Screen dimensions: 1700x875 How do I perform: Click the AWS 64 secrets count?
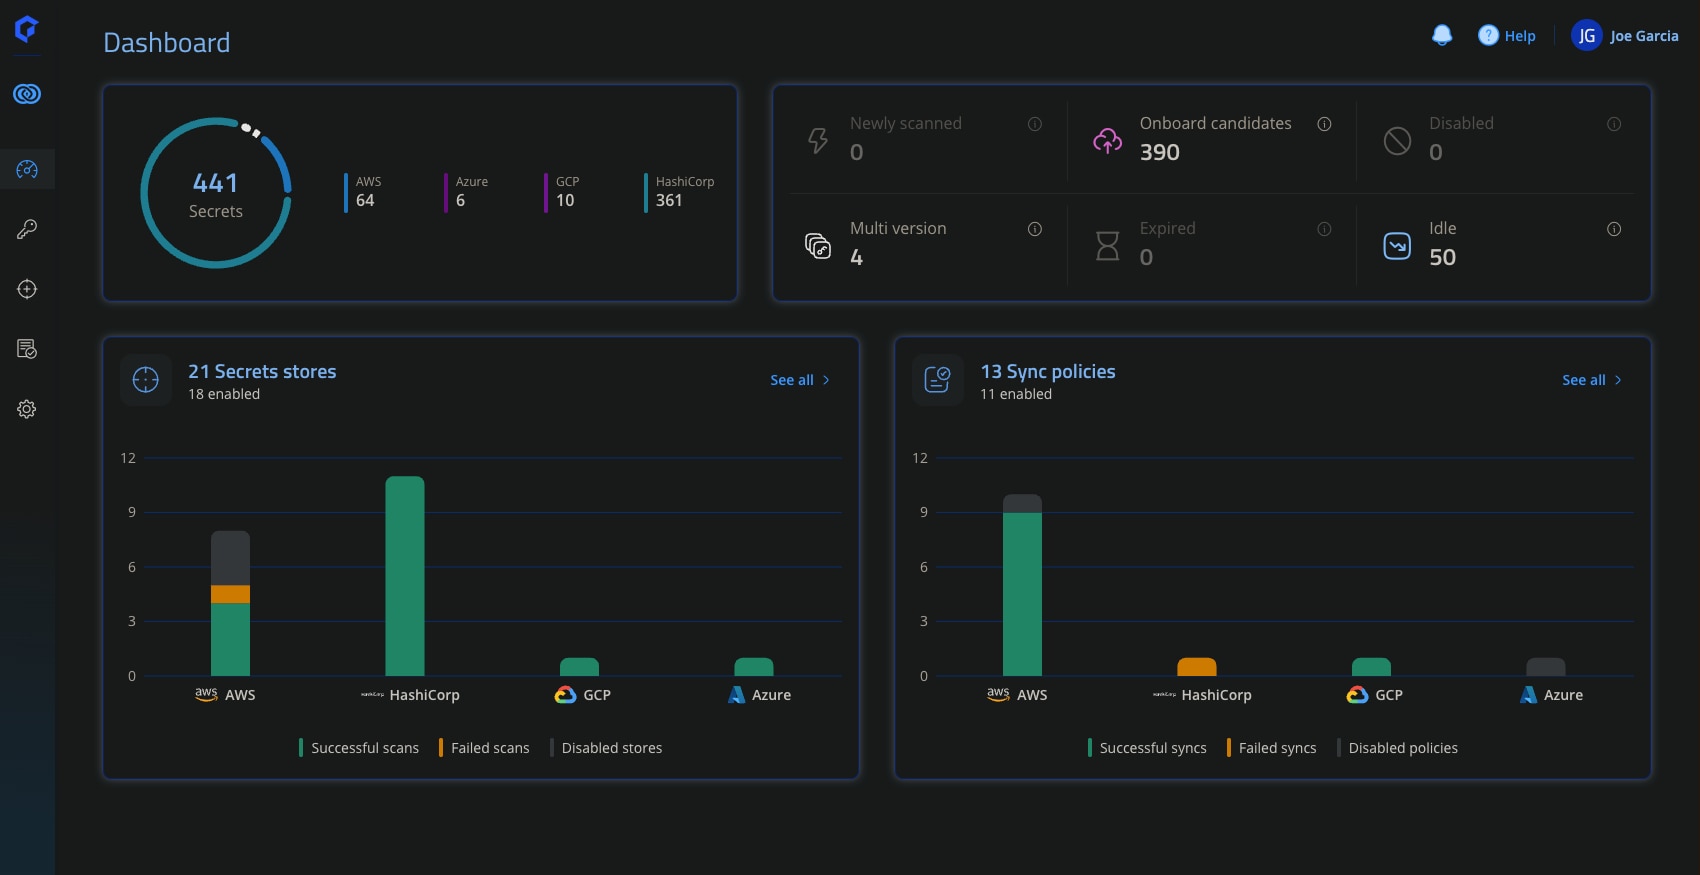[364, 192]
